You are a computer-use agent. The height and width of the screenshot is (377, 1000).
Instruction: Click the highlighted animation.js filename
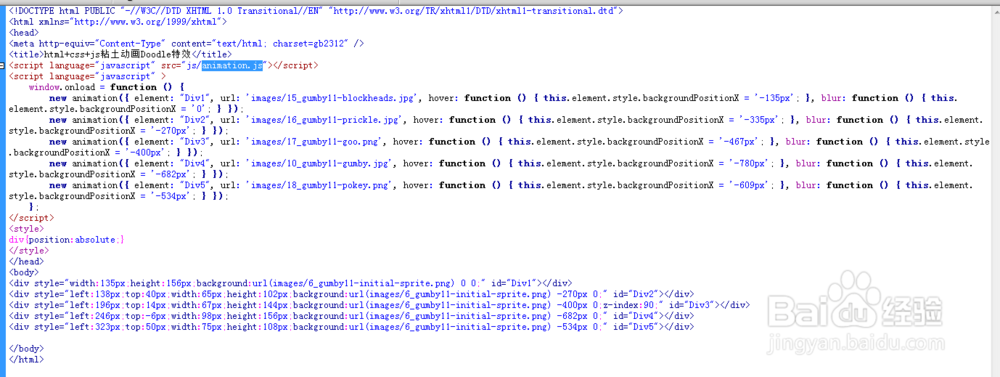point(233,65)
